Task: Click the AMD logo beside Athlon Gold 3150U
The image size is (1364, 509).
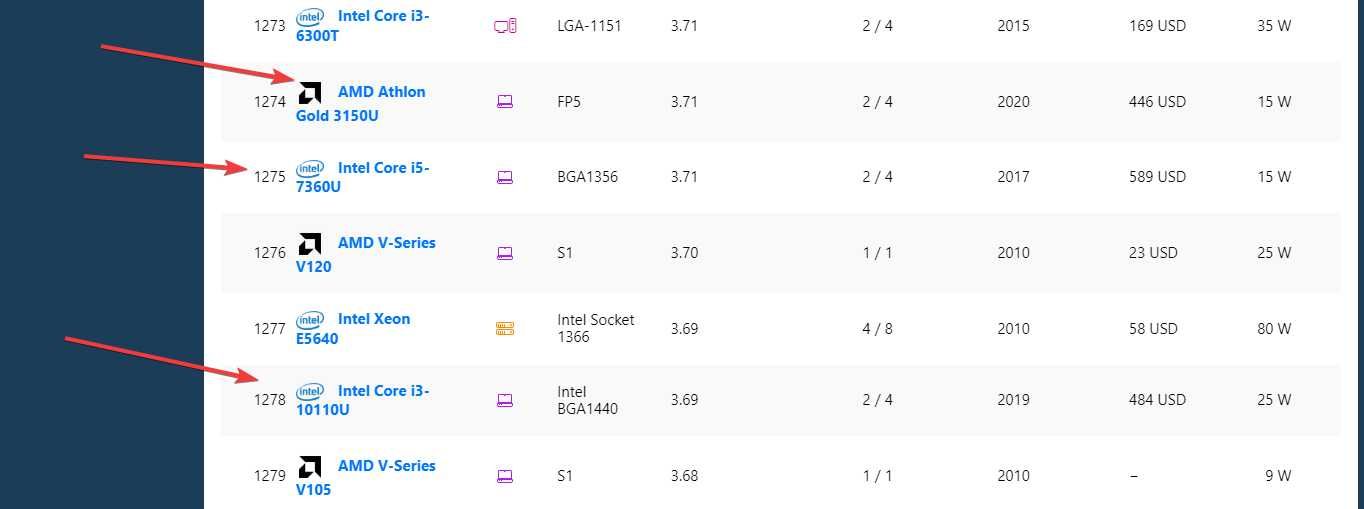Action: pyautogui.click(x=310, y=92)
